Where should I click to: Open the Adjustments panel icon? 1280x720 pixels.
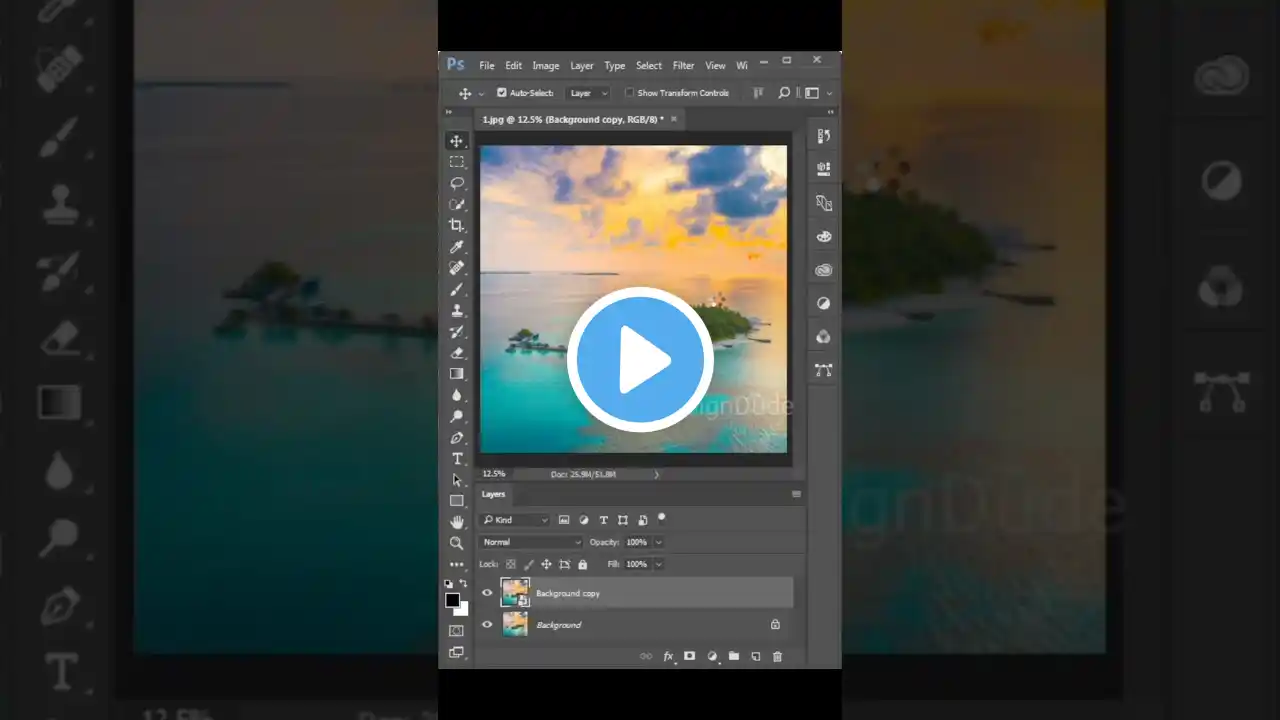[x=824, y=303]
